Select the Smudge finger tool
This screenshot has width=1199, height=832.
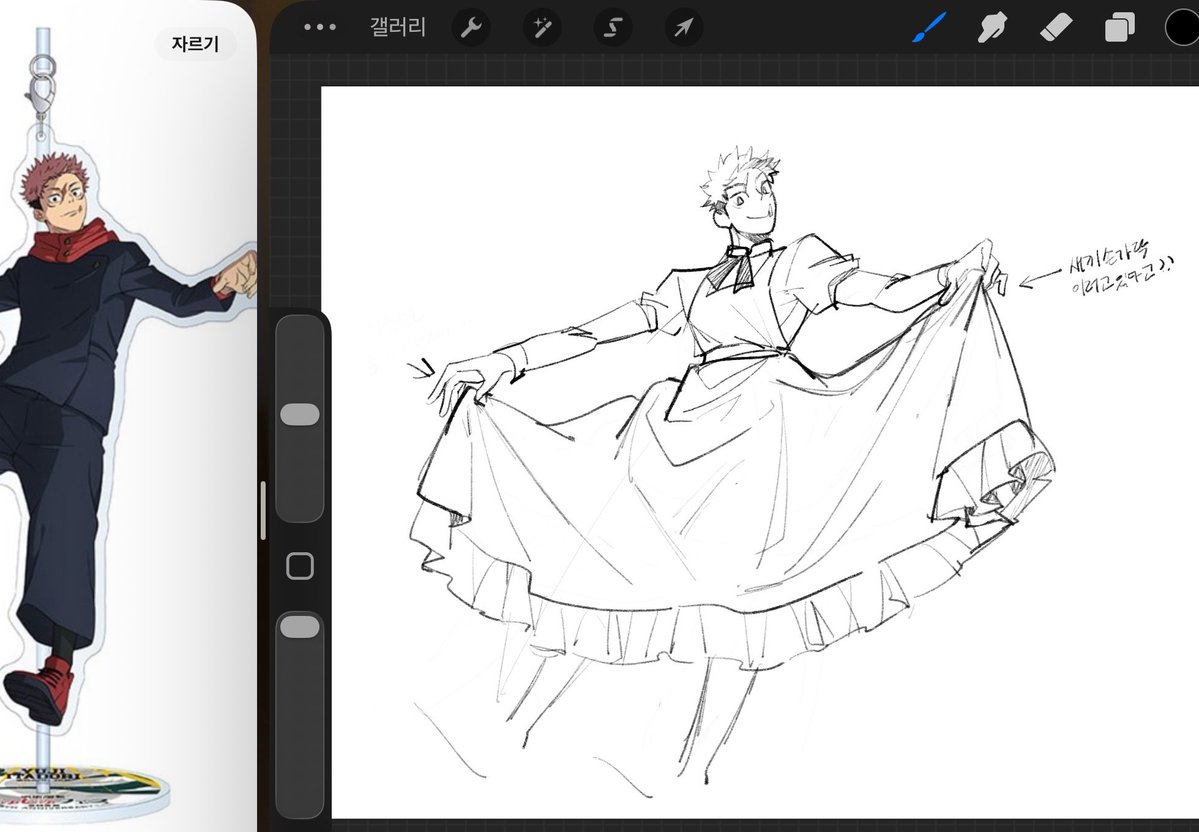coord(992,28)
